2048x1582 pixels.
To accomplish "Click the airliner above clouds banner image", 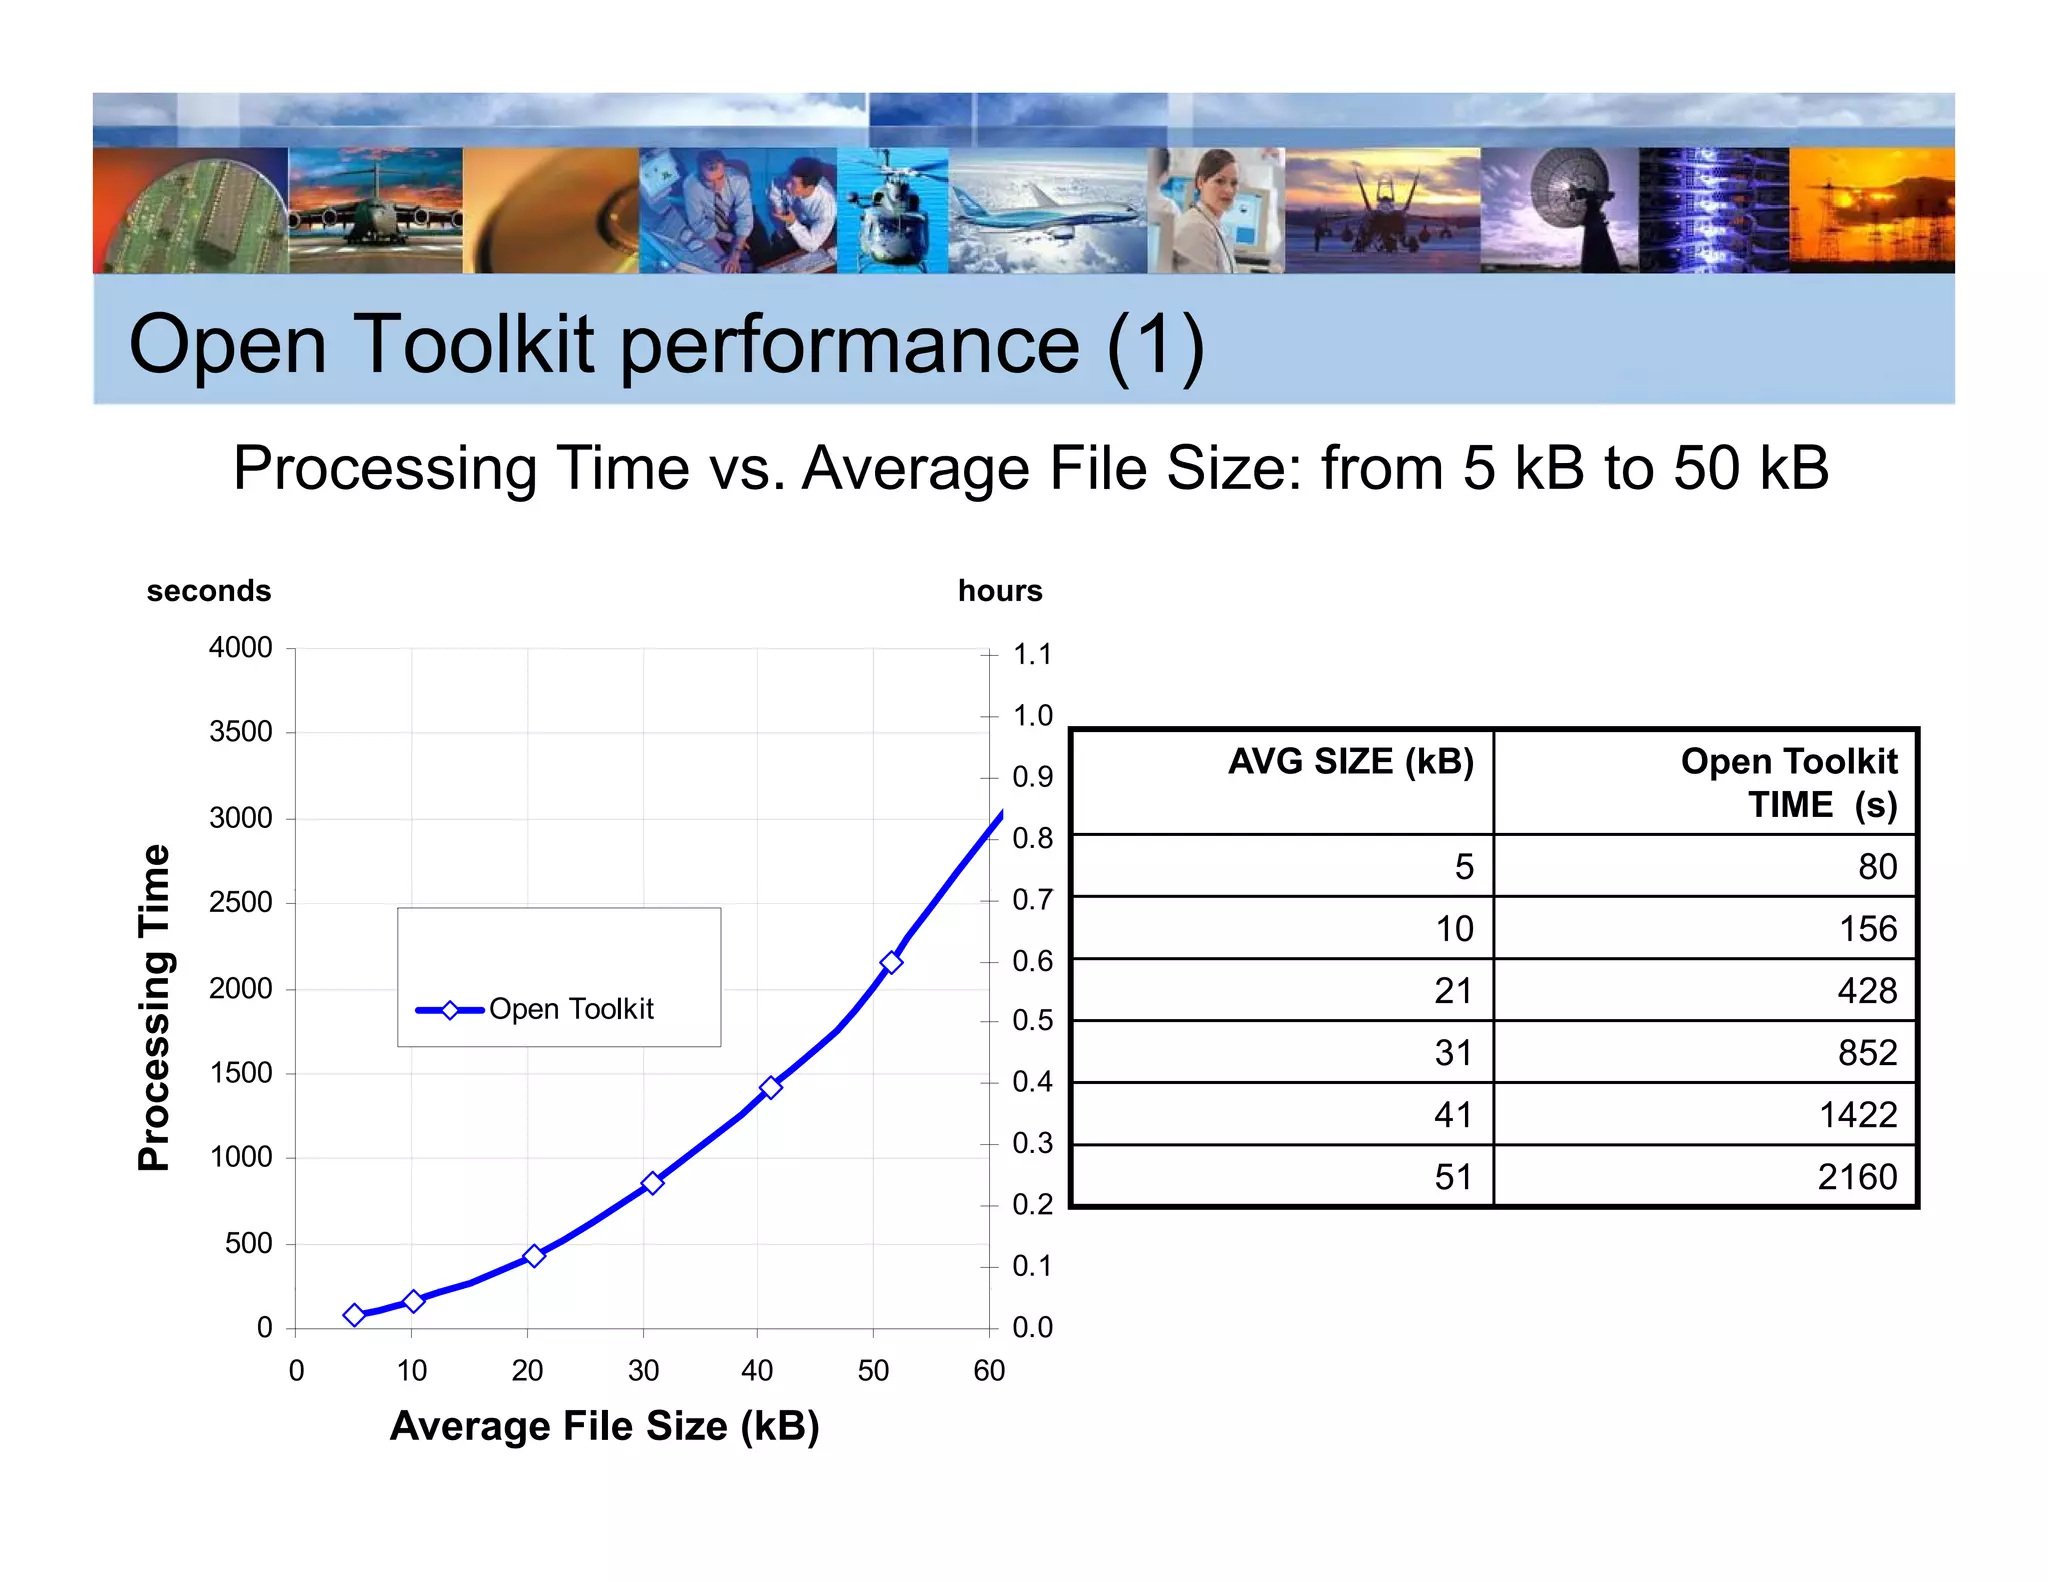I will tap(1048, 210).
